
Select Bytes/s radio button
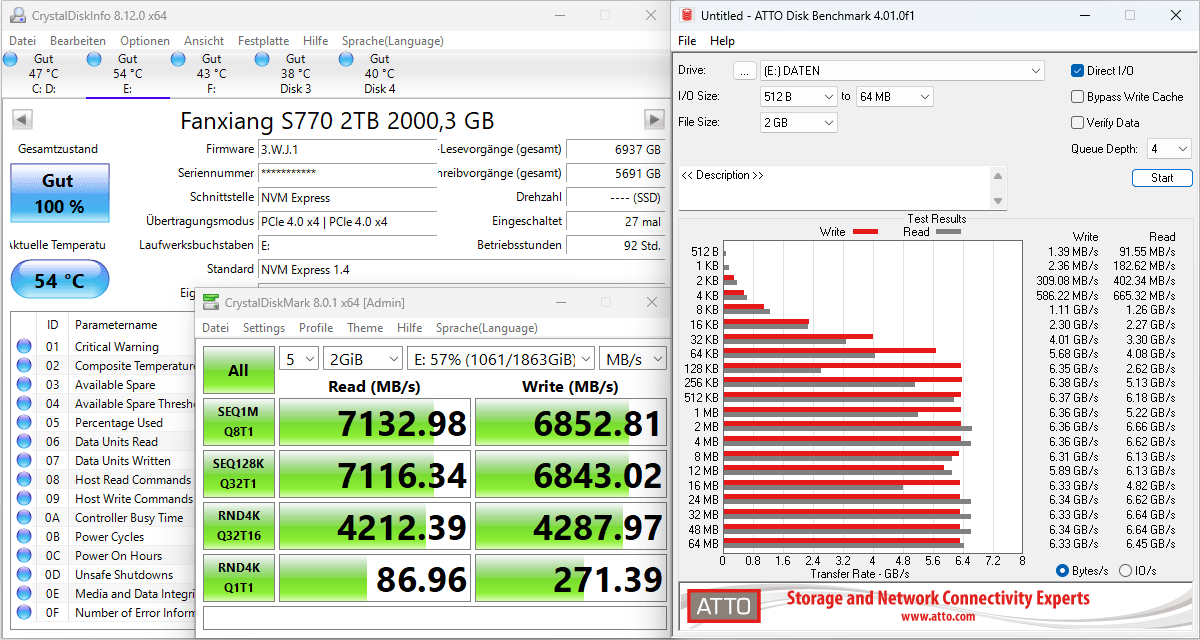point(1062,571)
